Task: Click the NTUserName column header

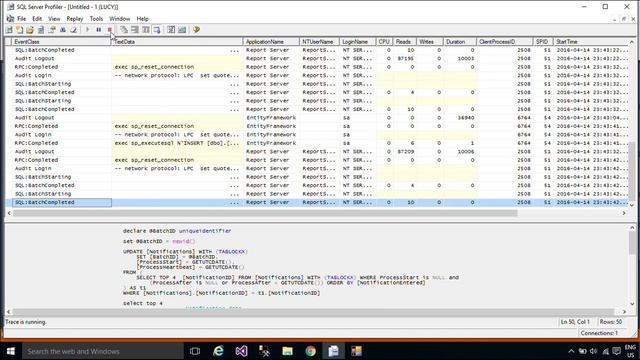Action: tap(319, 42)
